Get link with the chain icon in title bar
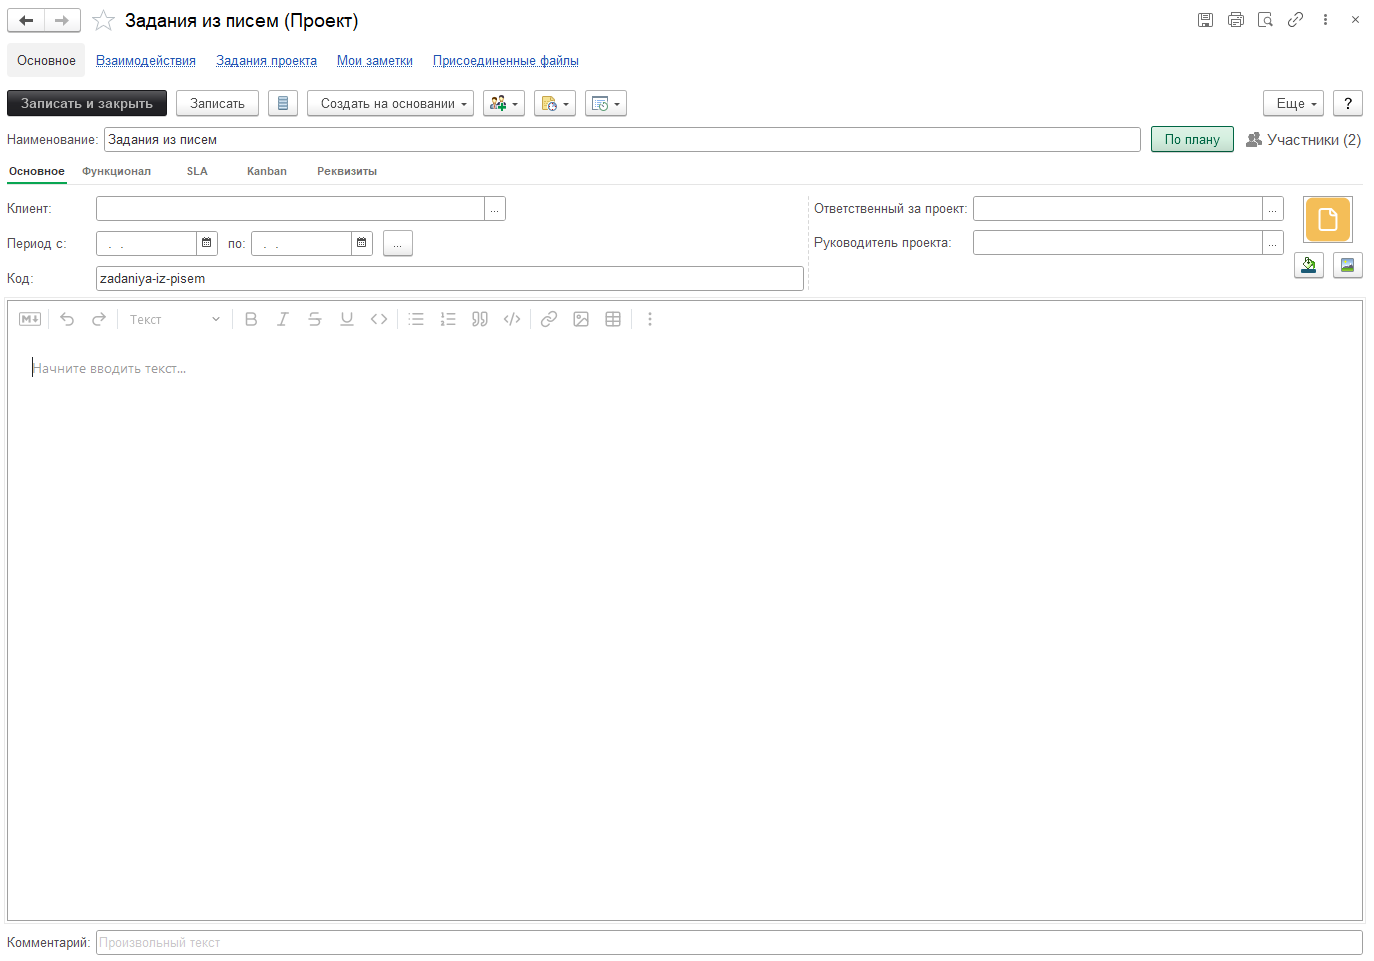1374x961 pixels. 1295,19
